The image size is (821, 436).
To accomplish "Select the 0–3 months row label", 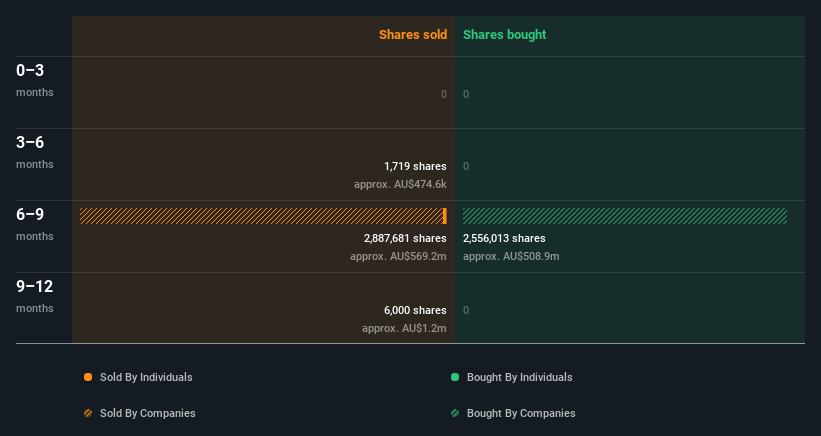I will pos(35,80).
